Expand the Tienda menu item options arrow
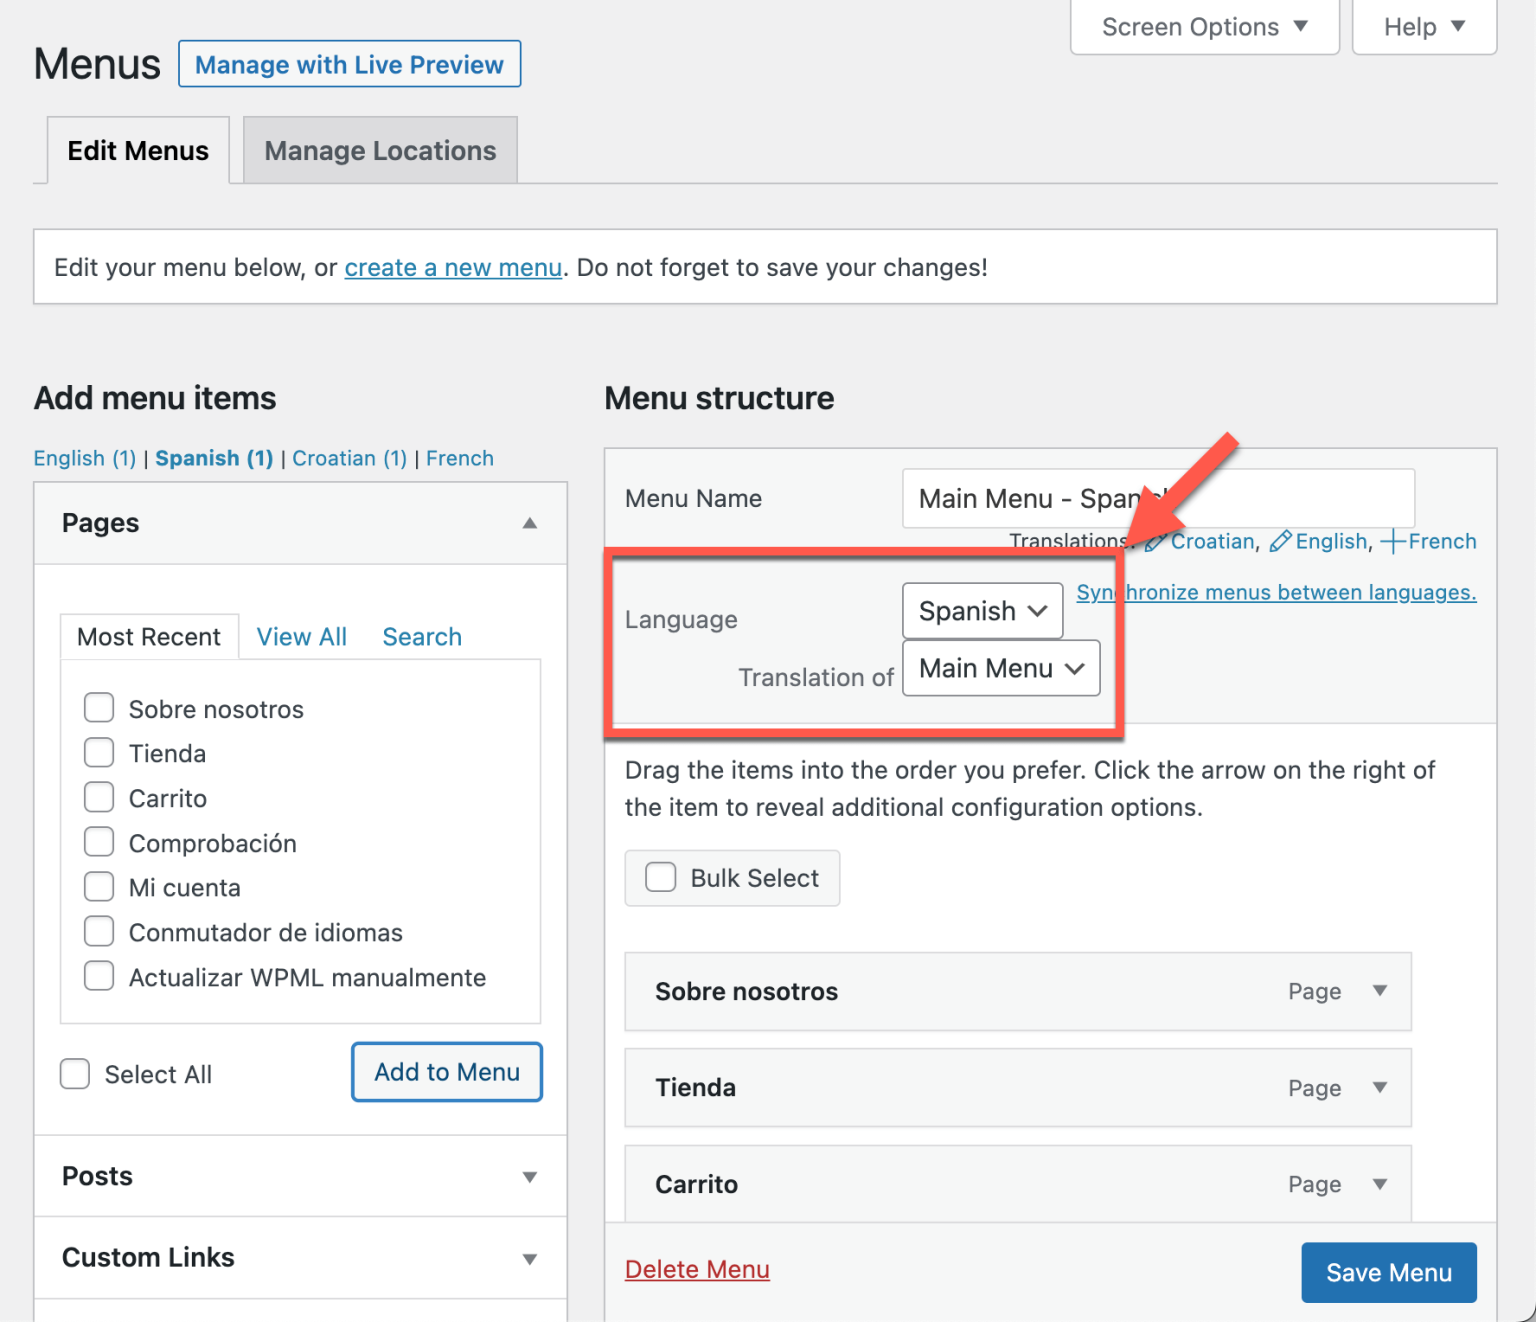Viewport: 1536px width, 1322px height. pyautogui.click(x=1380, y=1088)
